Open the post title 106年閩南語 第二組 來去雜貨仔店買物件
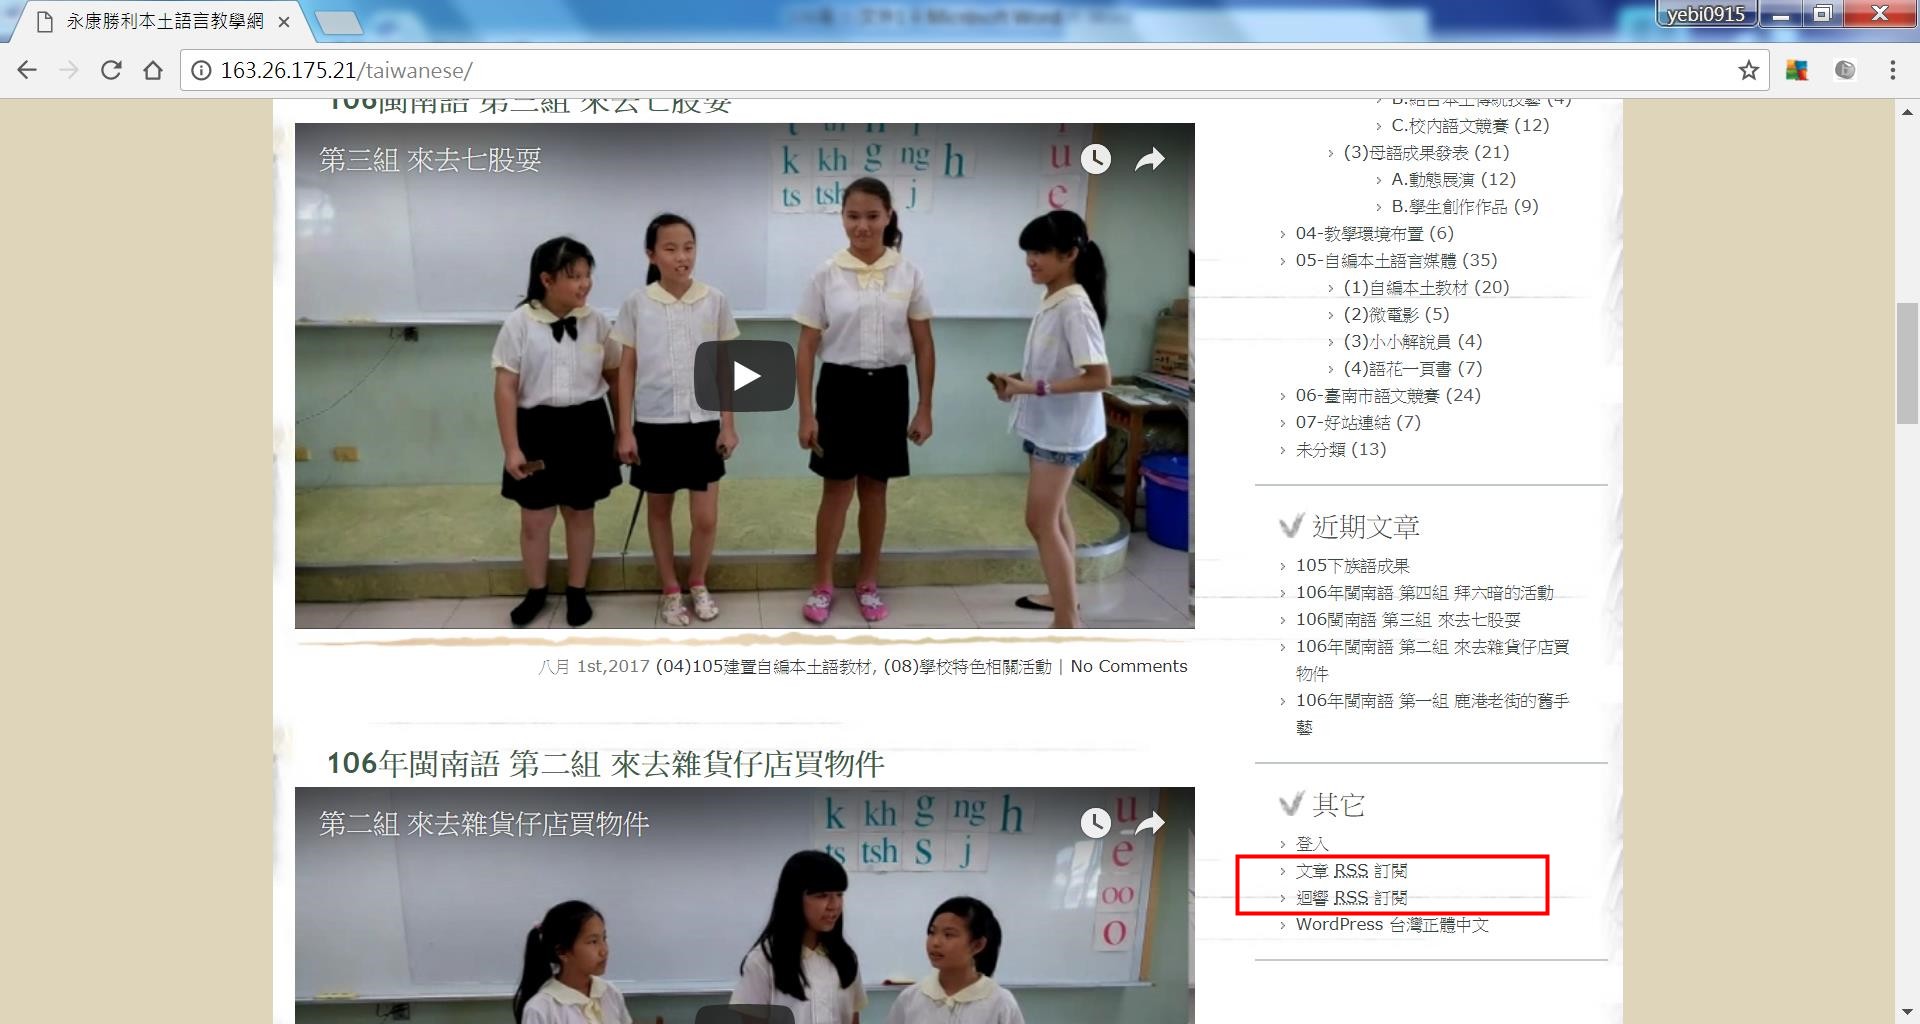This screenshot has width=1920, height=1024. coord(605,764)
